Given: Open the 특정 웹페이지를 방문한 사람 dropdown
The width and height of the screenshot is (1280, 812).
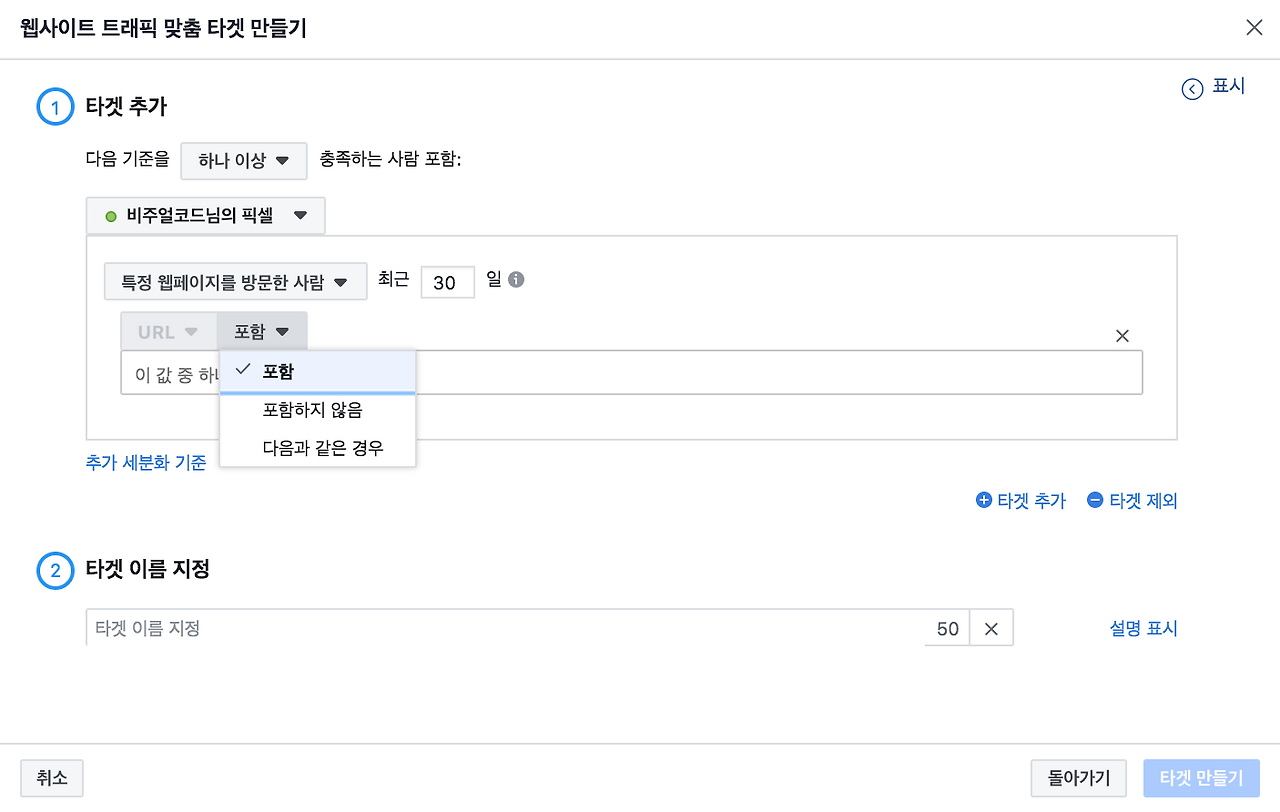Looking at the screenshot, I should 235,281.
